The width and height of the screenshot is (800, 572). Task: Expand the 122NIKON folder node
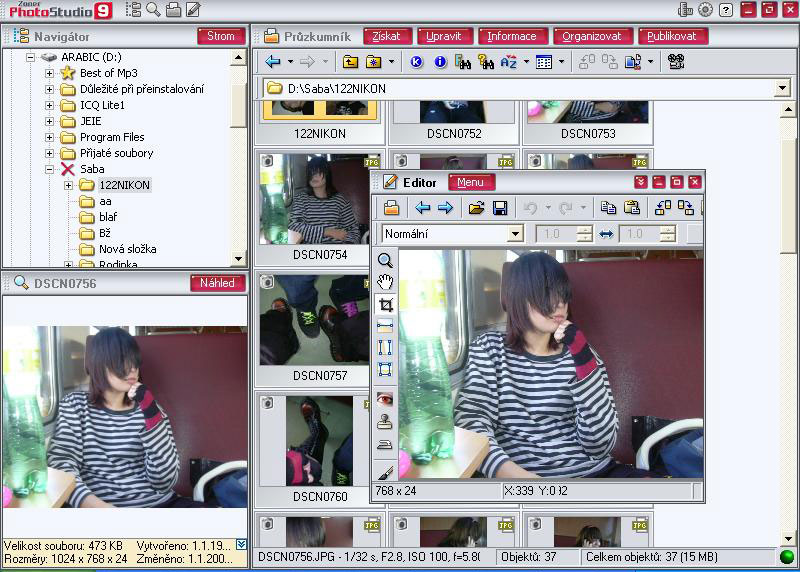click(x=68, y=185)
